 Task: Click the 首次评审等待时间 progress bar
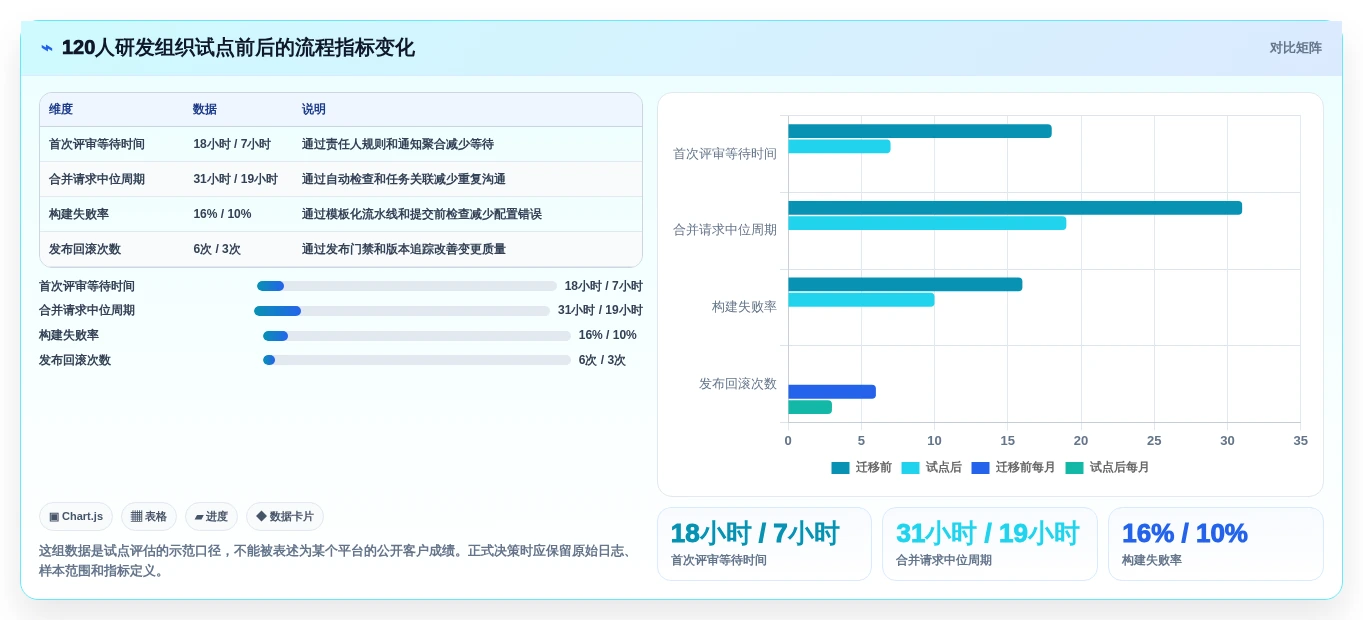click(x=406, y=286)
